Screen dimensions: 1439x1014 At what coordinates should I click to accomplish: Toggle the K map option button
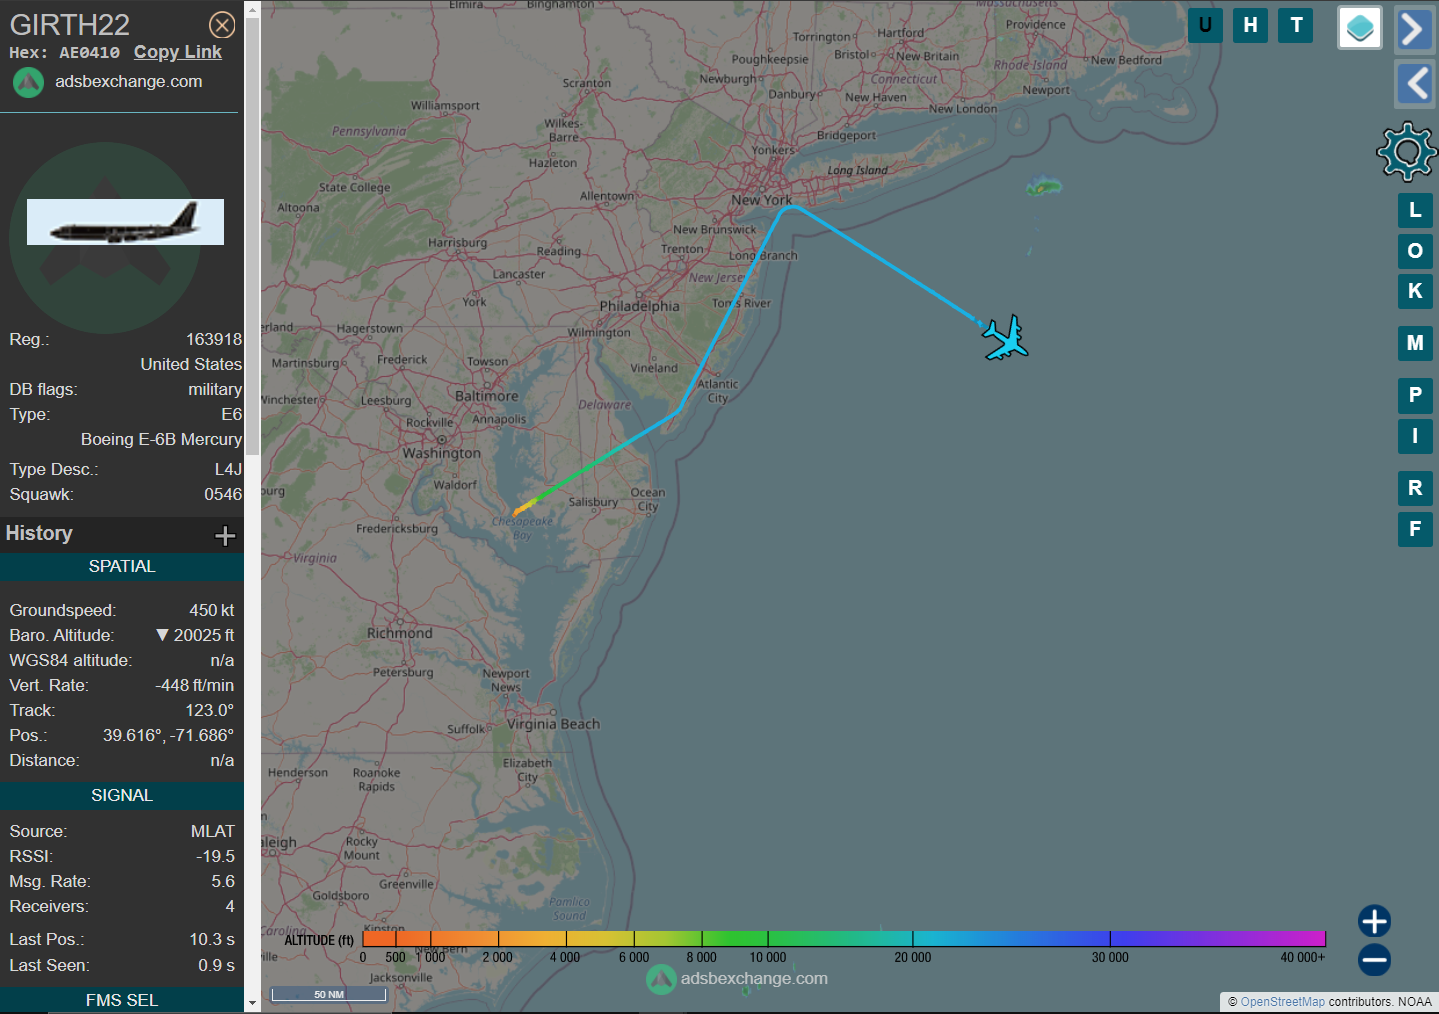tap(1415, 291)
